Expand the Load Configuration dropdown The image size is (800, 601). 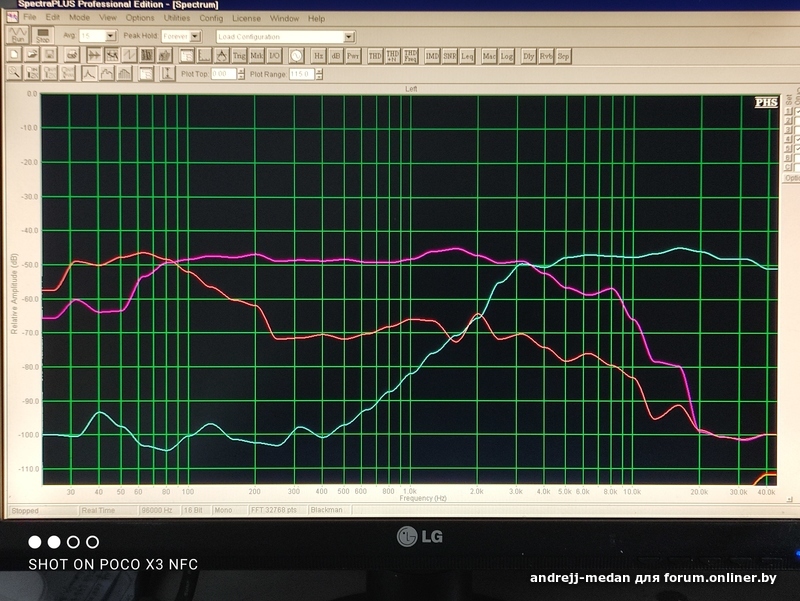(349, 37)
